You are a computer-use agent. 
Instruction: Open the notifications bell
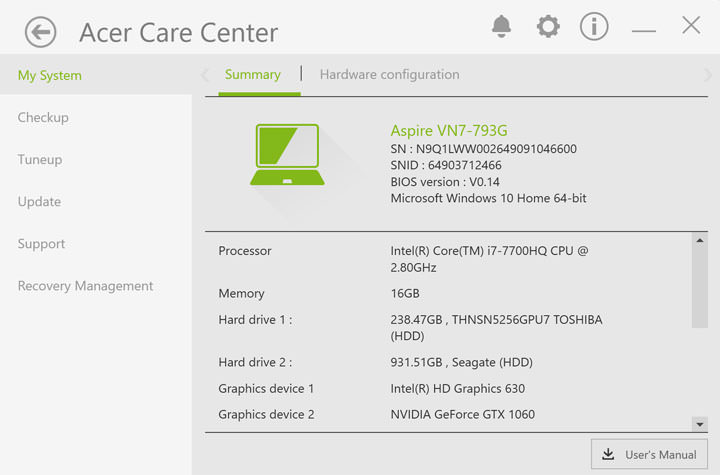pos(502,27)
